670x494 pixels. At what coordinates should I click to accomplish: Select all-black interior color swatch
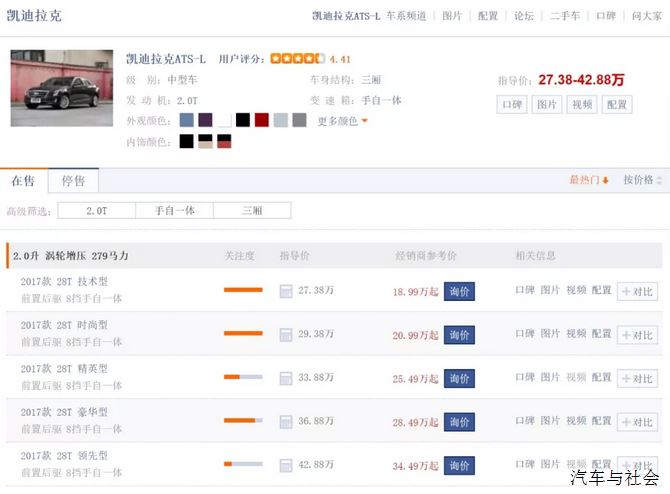(x=186, y=141)
